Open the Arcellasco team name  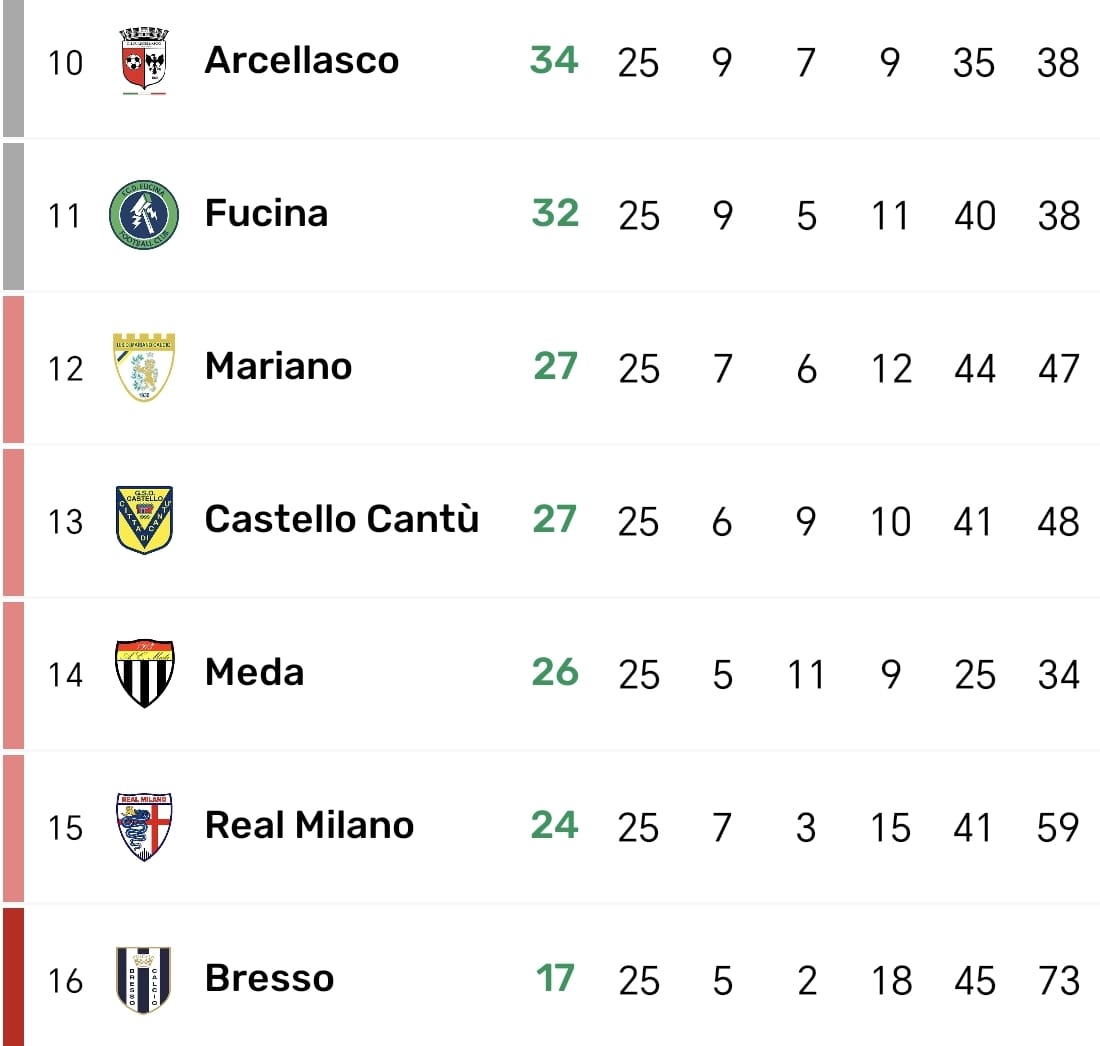pyautogui.click(x=301, y=61)
